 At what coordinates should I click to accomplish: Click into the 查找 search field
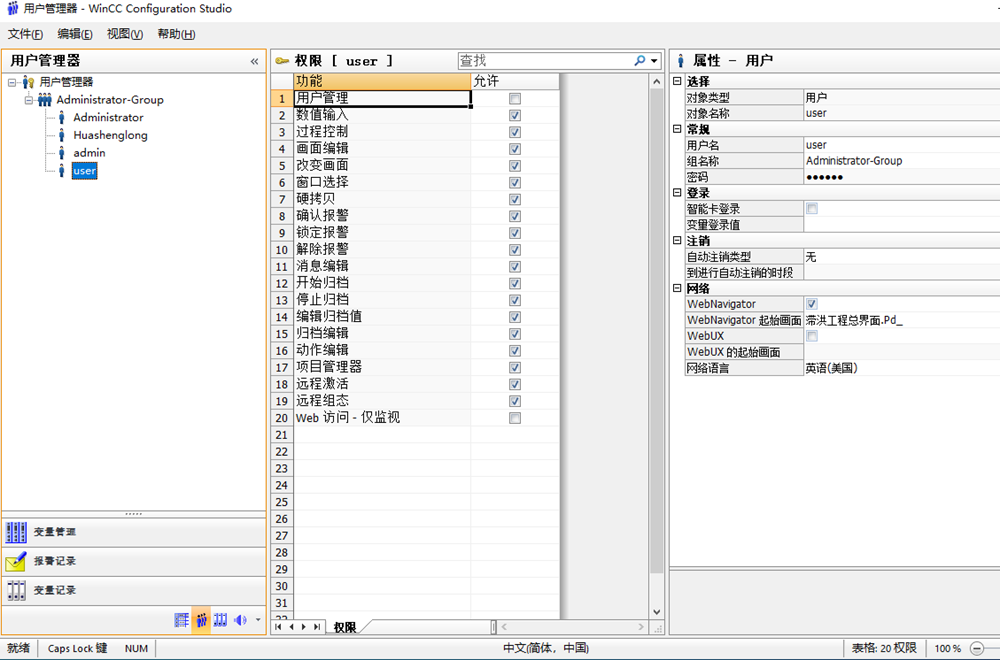pyautogui.click(x=545, y=61)
